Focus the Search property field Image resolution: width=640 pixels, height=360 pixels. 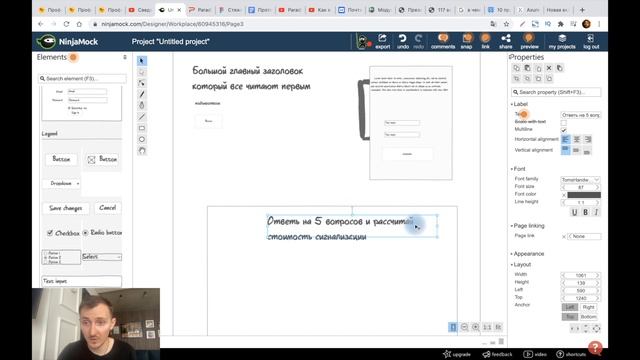coord(556,92)
